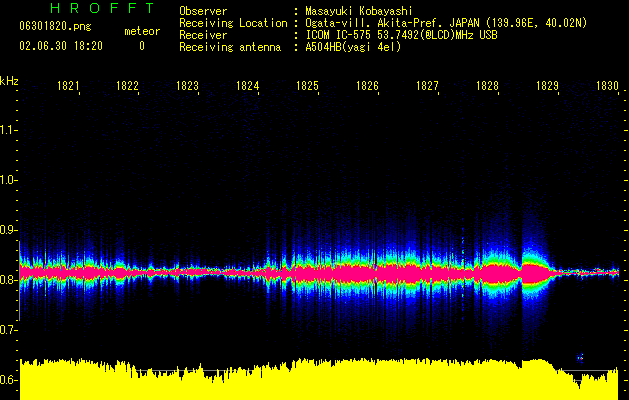
Task: Click the 1827 time marker
Action: click(427, 85)
